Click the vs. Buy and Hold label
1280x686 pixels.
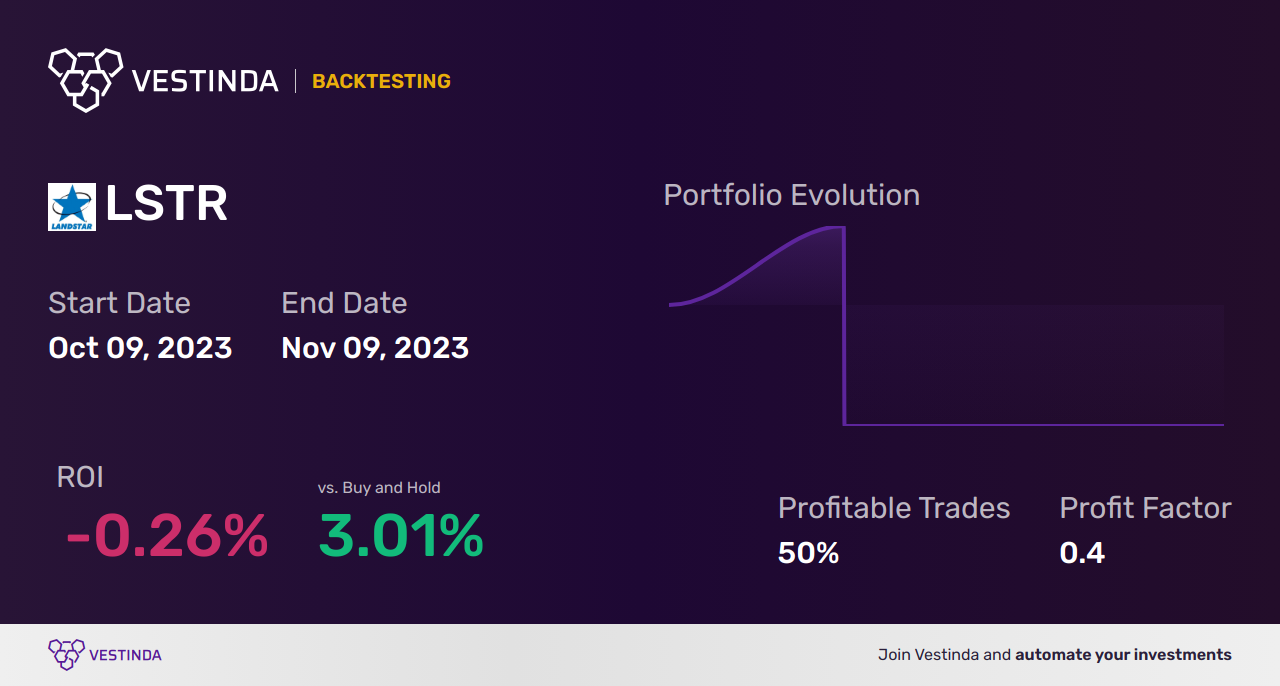pos(379,488)
